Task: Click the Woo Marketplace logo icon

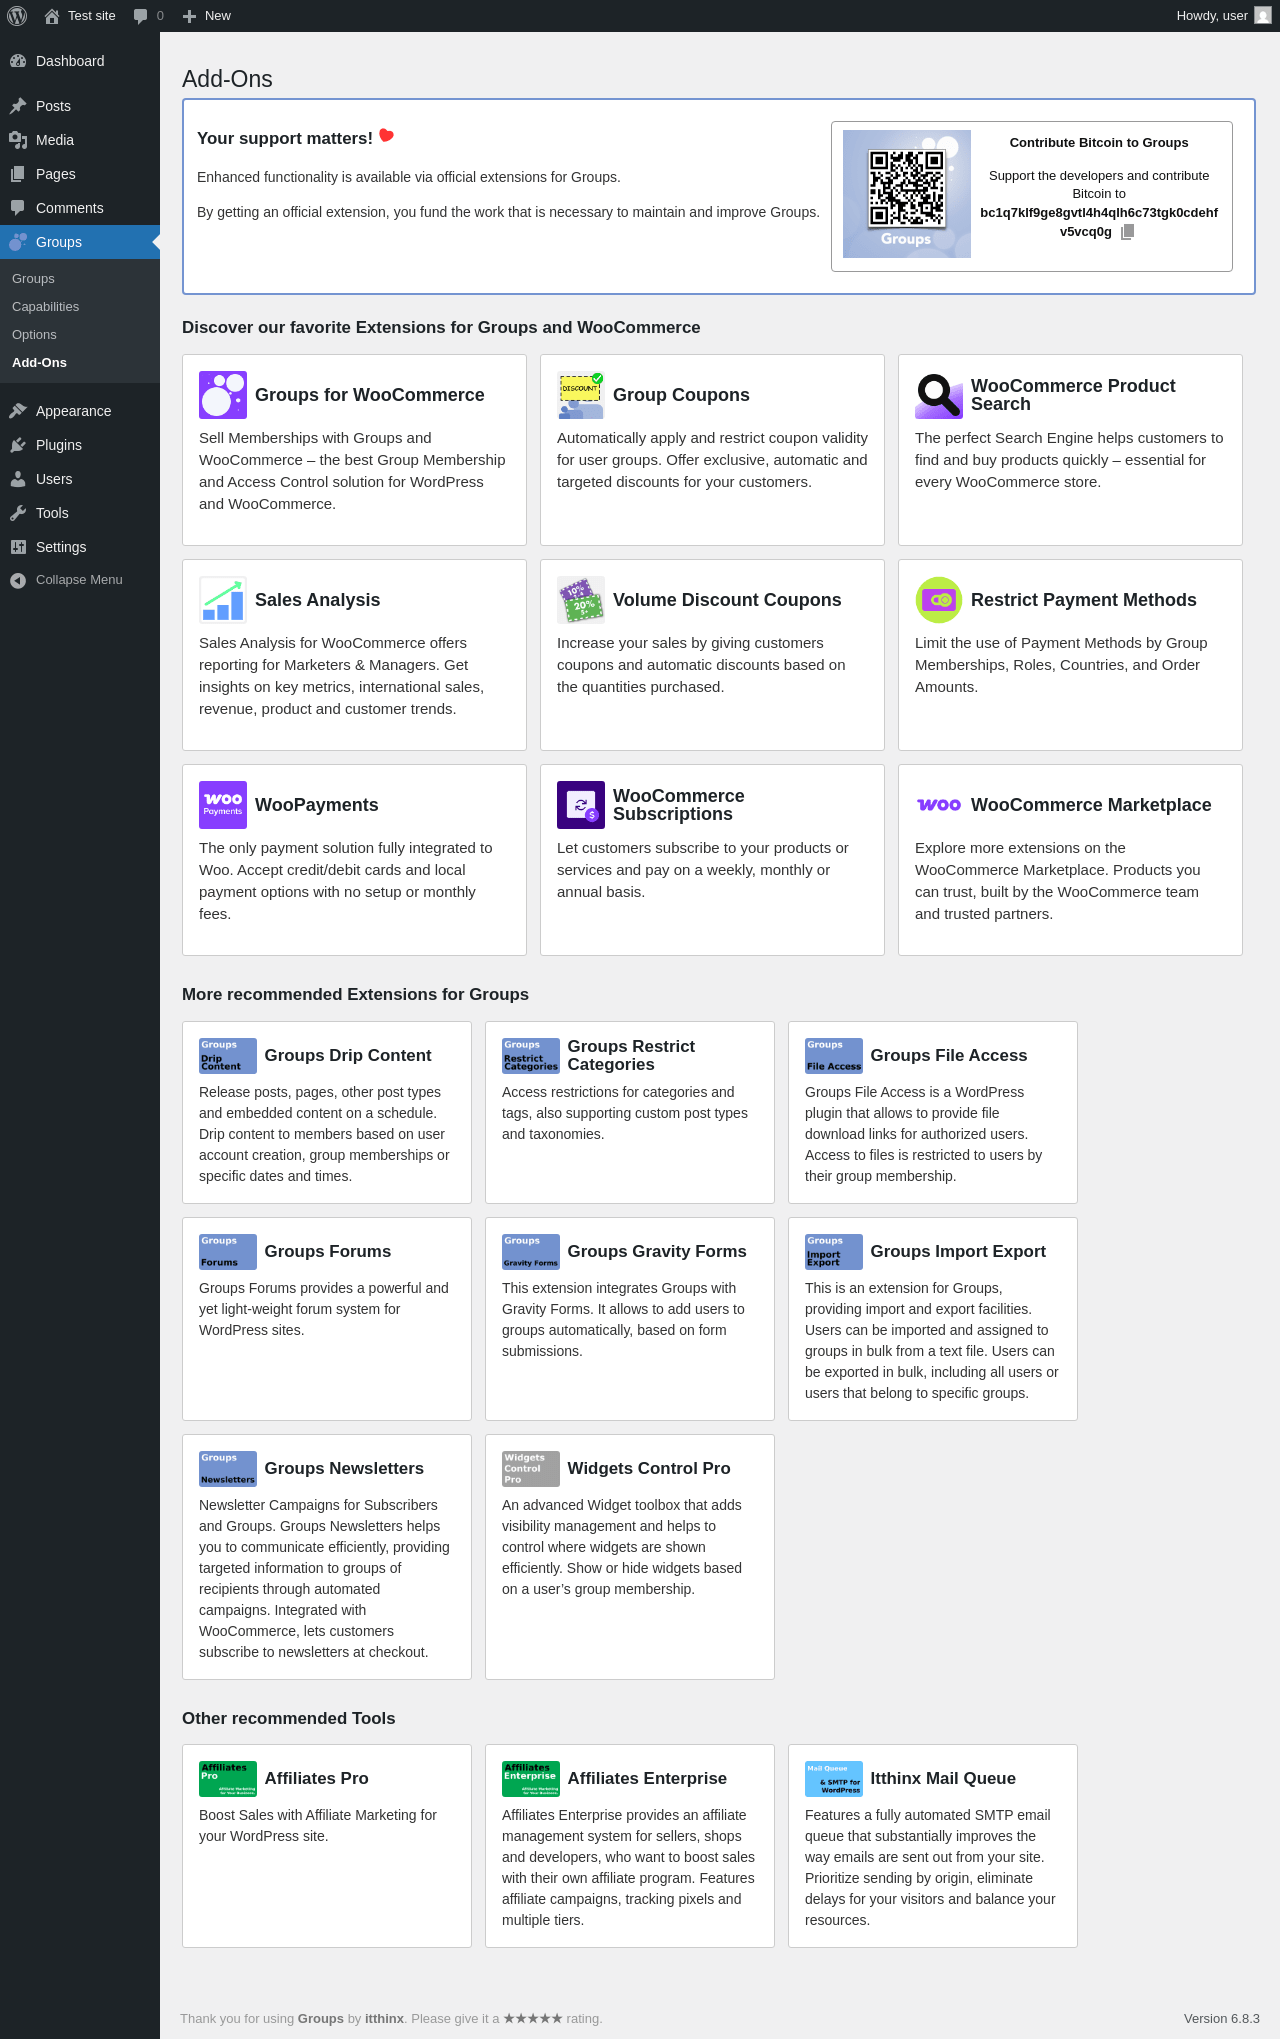Action: point(939,805)
